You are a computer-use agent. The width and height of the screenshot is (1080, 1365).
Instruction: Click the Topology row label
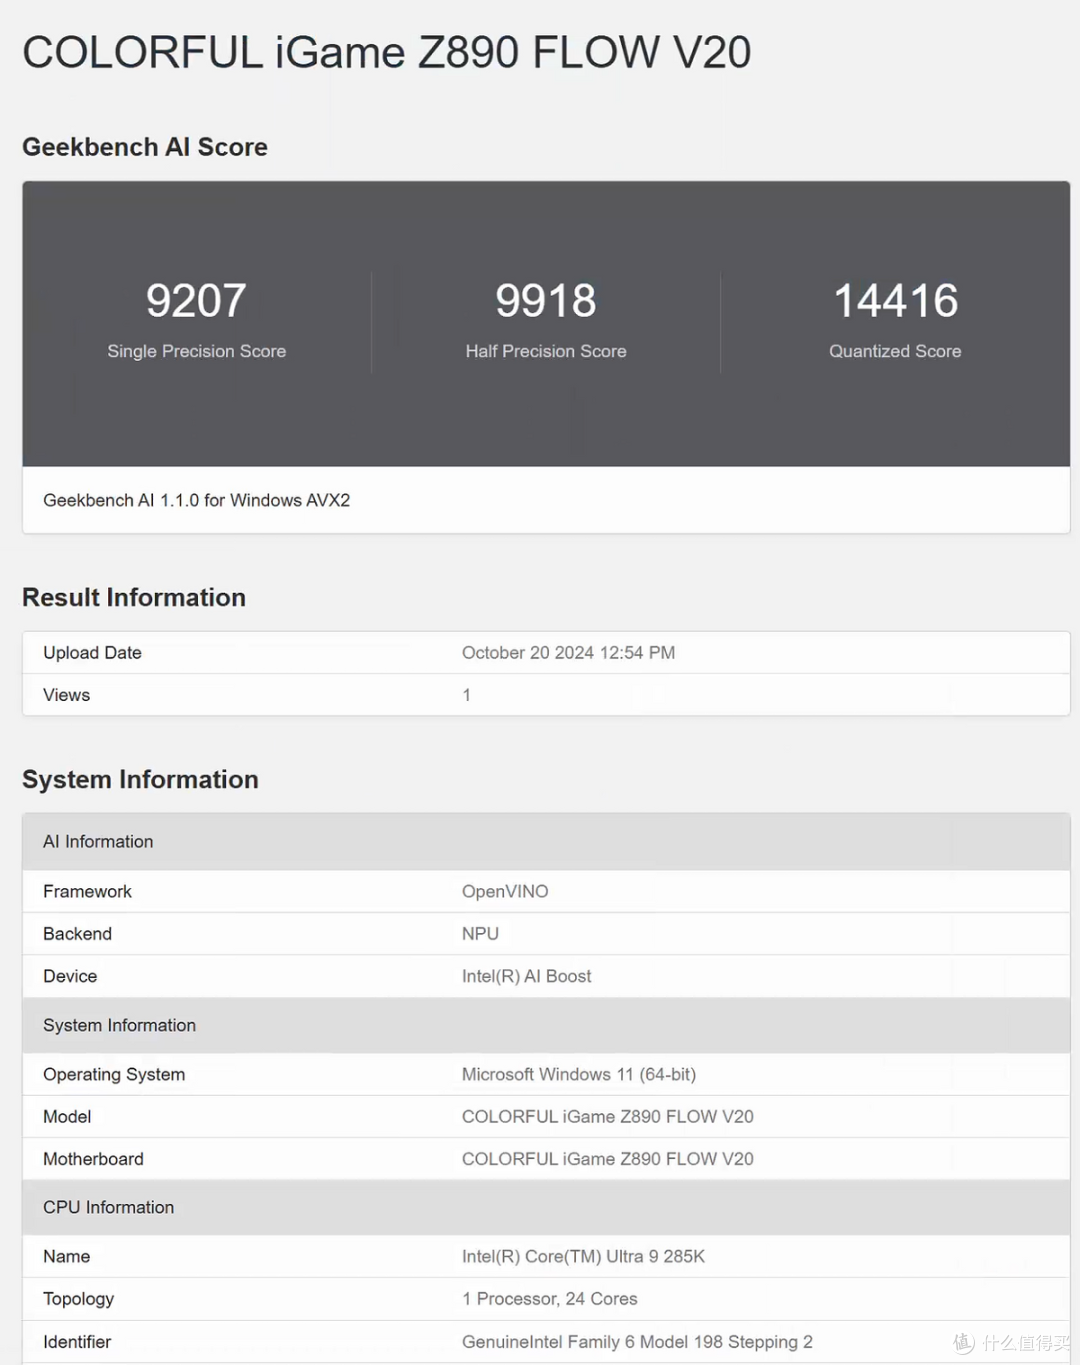78,1299
